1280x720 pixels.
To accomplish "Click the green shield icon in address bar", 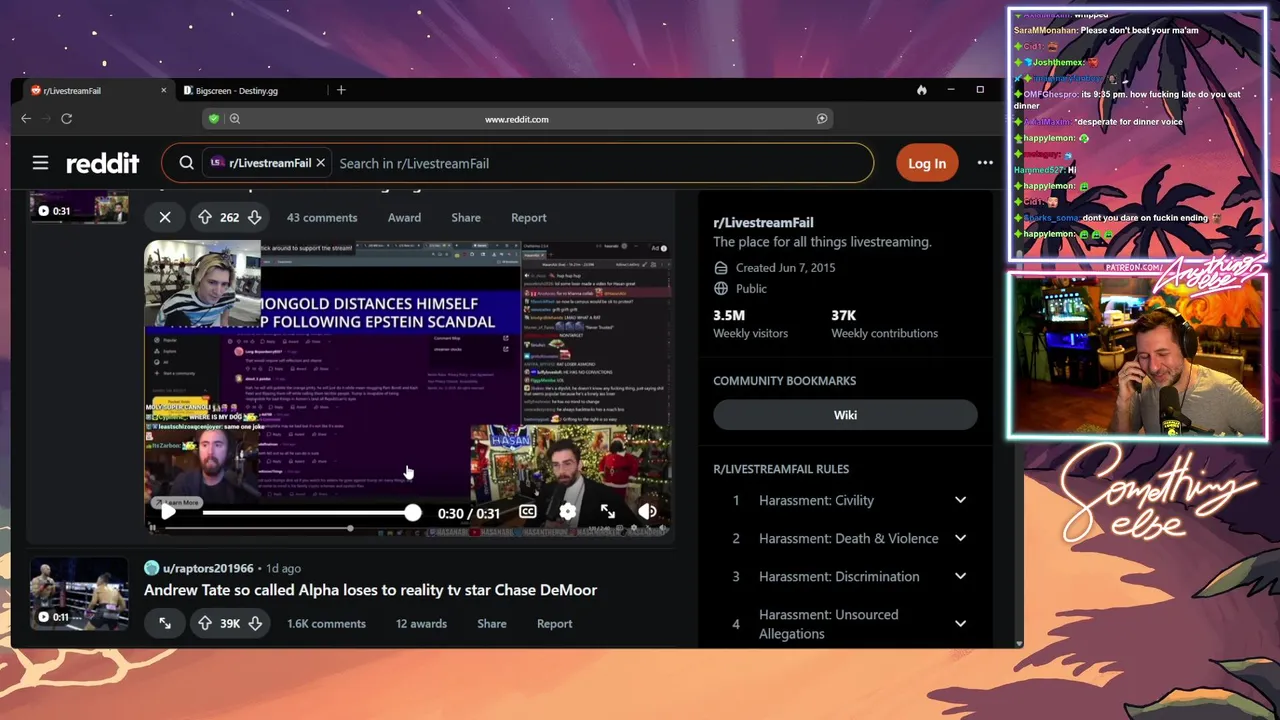I will 213,118.
